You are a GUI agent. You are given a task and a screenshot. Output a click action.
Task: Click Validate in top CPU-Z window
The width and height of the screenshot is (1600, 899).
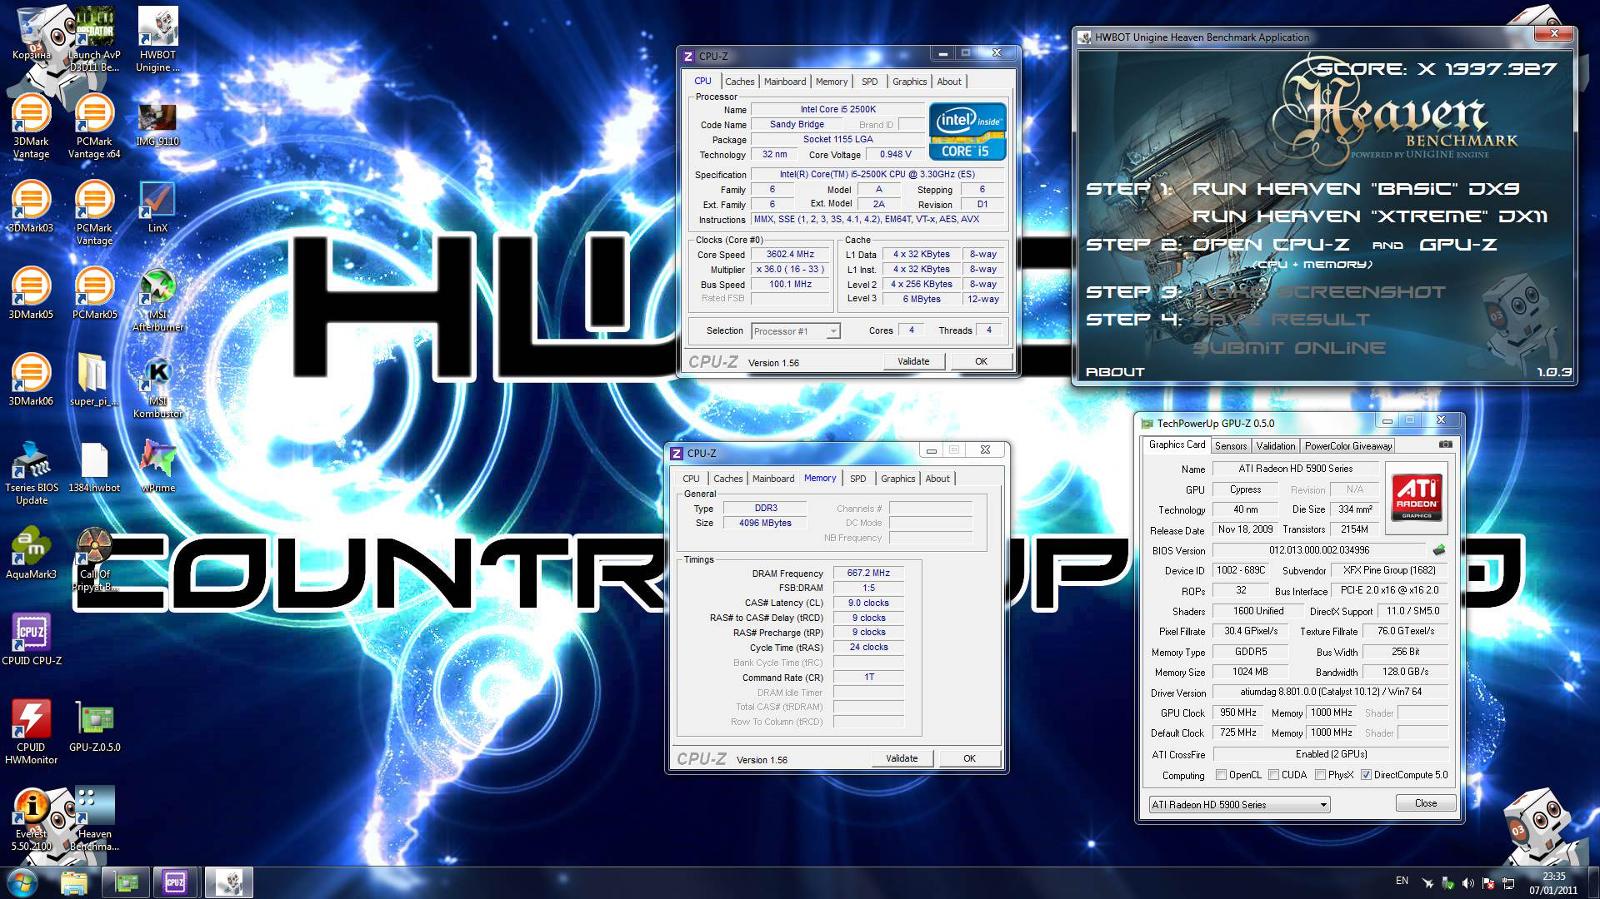pyautogui.click(x=913, y=362)
